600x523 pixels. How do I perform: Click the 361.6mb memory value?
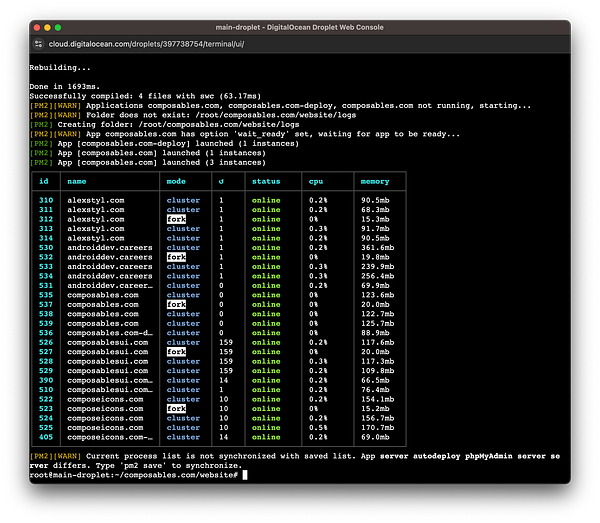tap(377, 247)
